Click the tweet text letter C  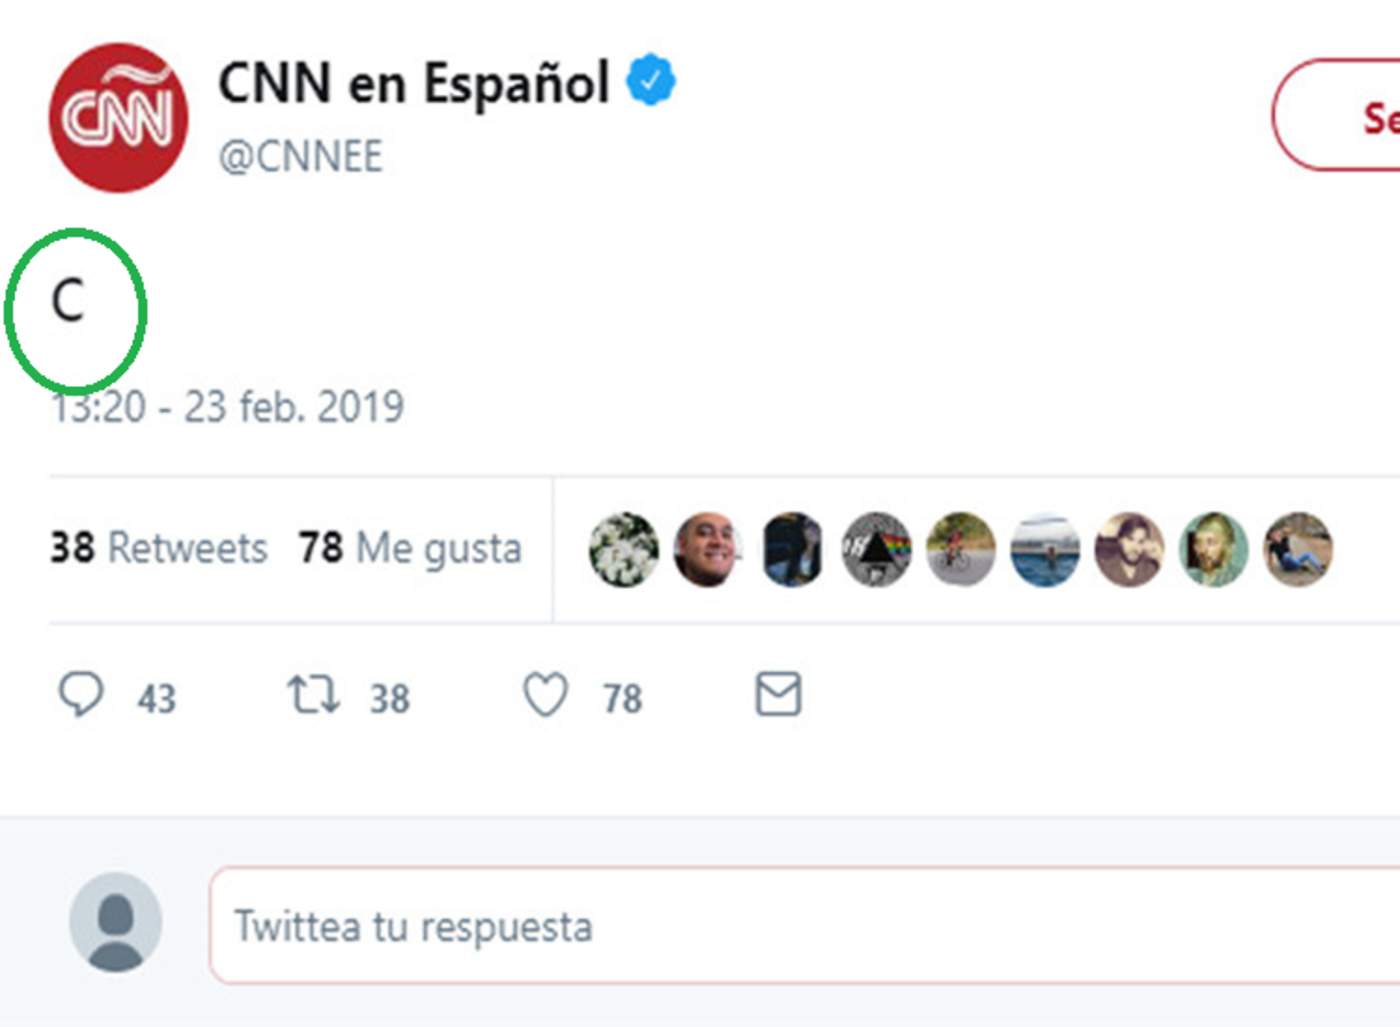point(68,300)
